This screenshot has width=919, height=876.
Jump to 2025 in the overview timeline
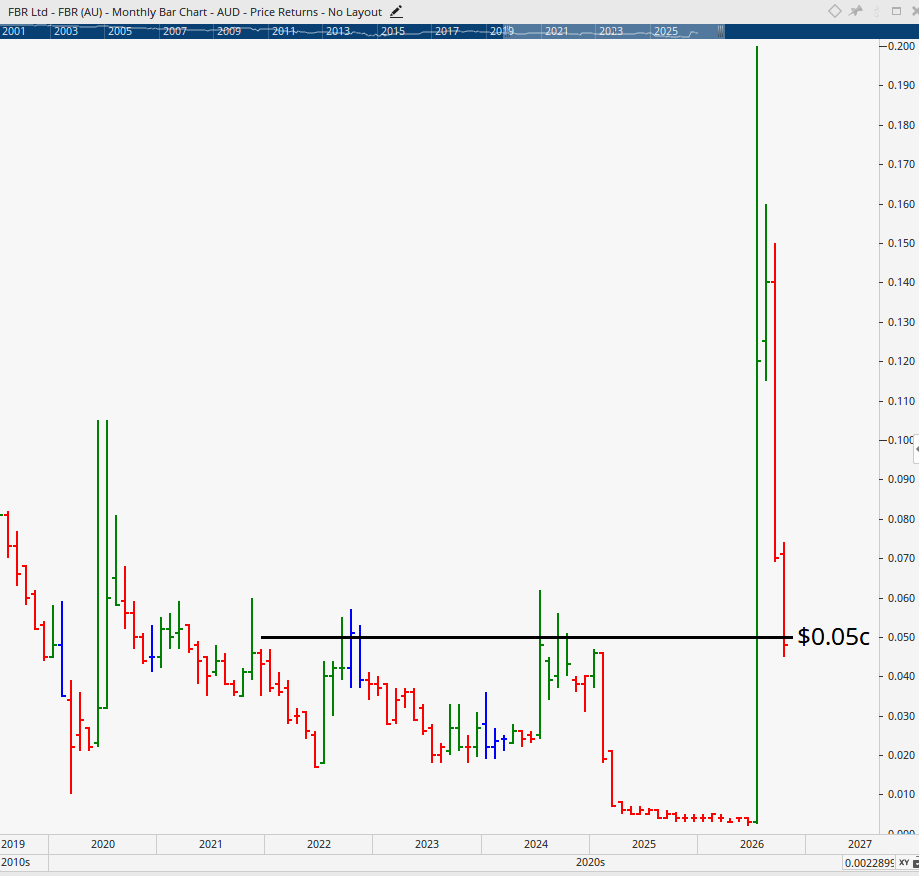click(666, 31)
